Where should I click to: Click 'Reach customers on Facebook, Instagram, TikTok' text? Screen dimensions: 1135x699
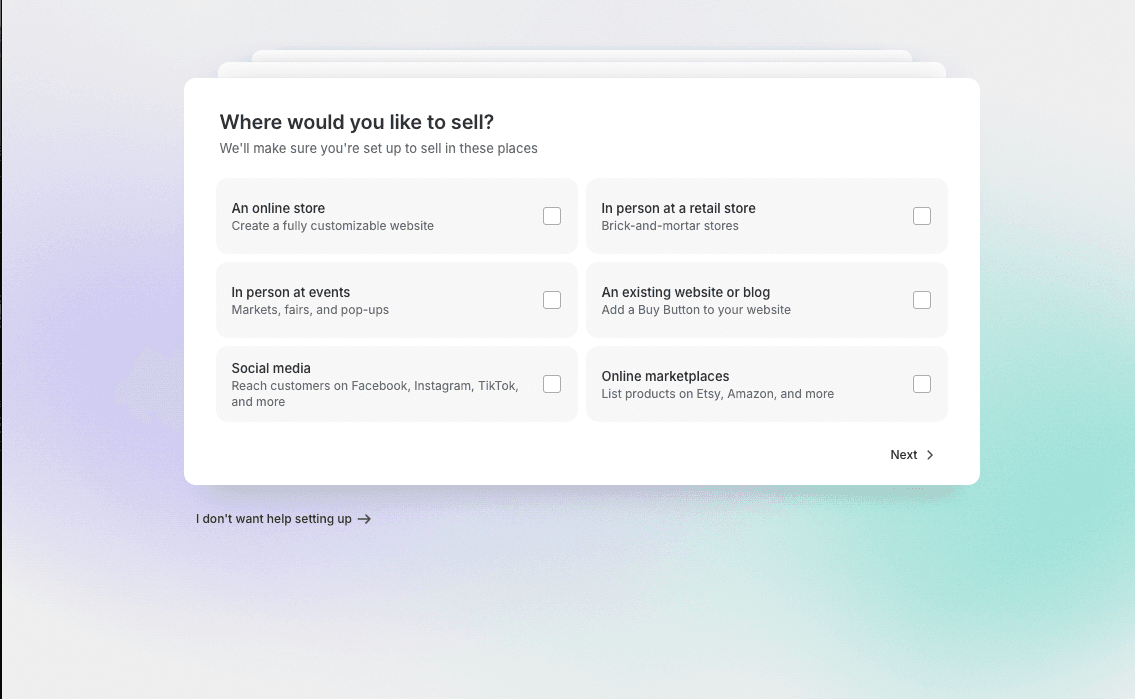(x=375, y=386)
